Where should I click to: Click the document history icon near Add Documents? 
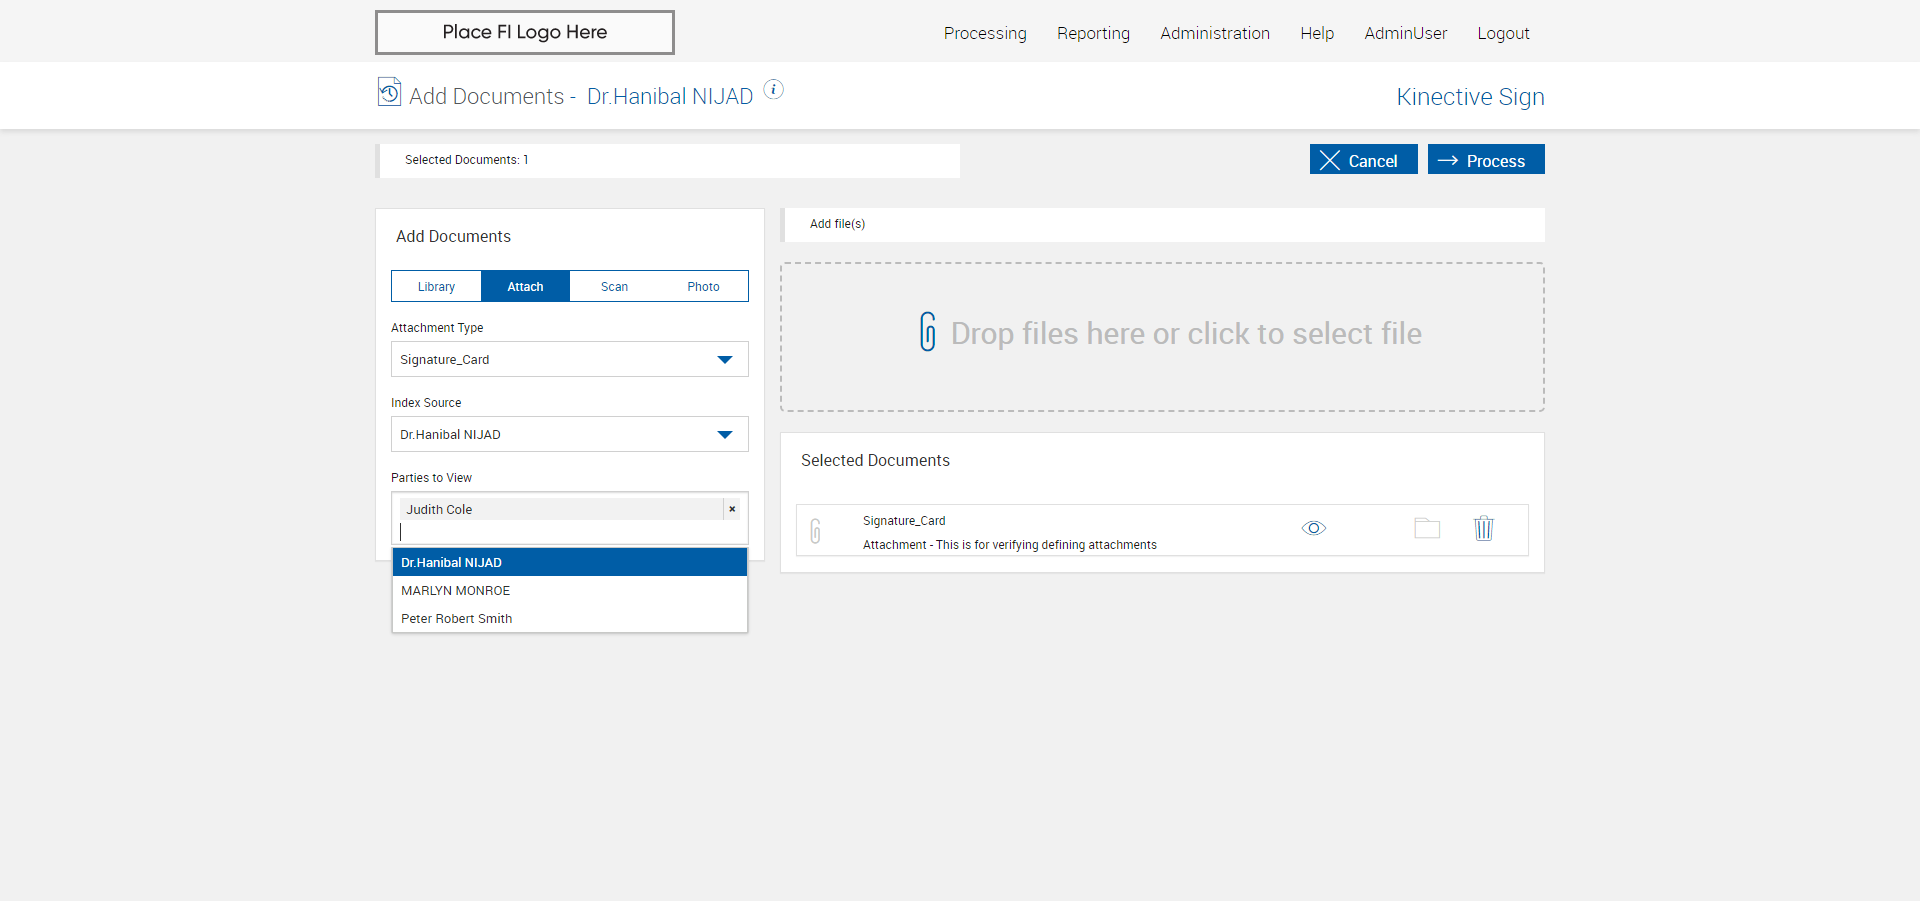[x=389, y=92]
